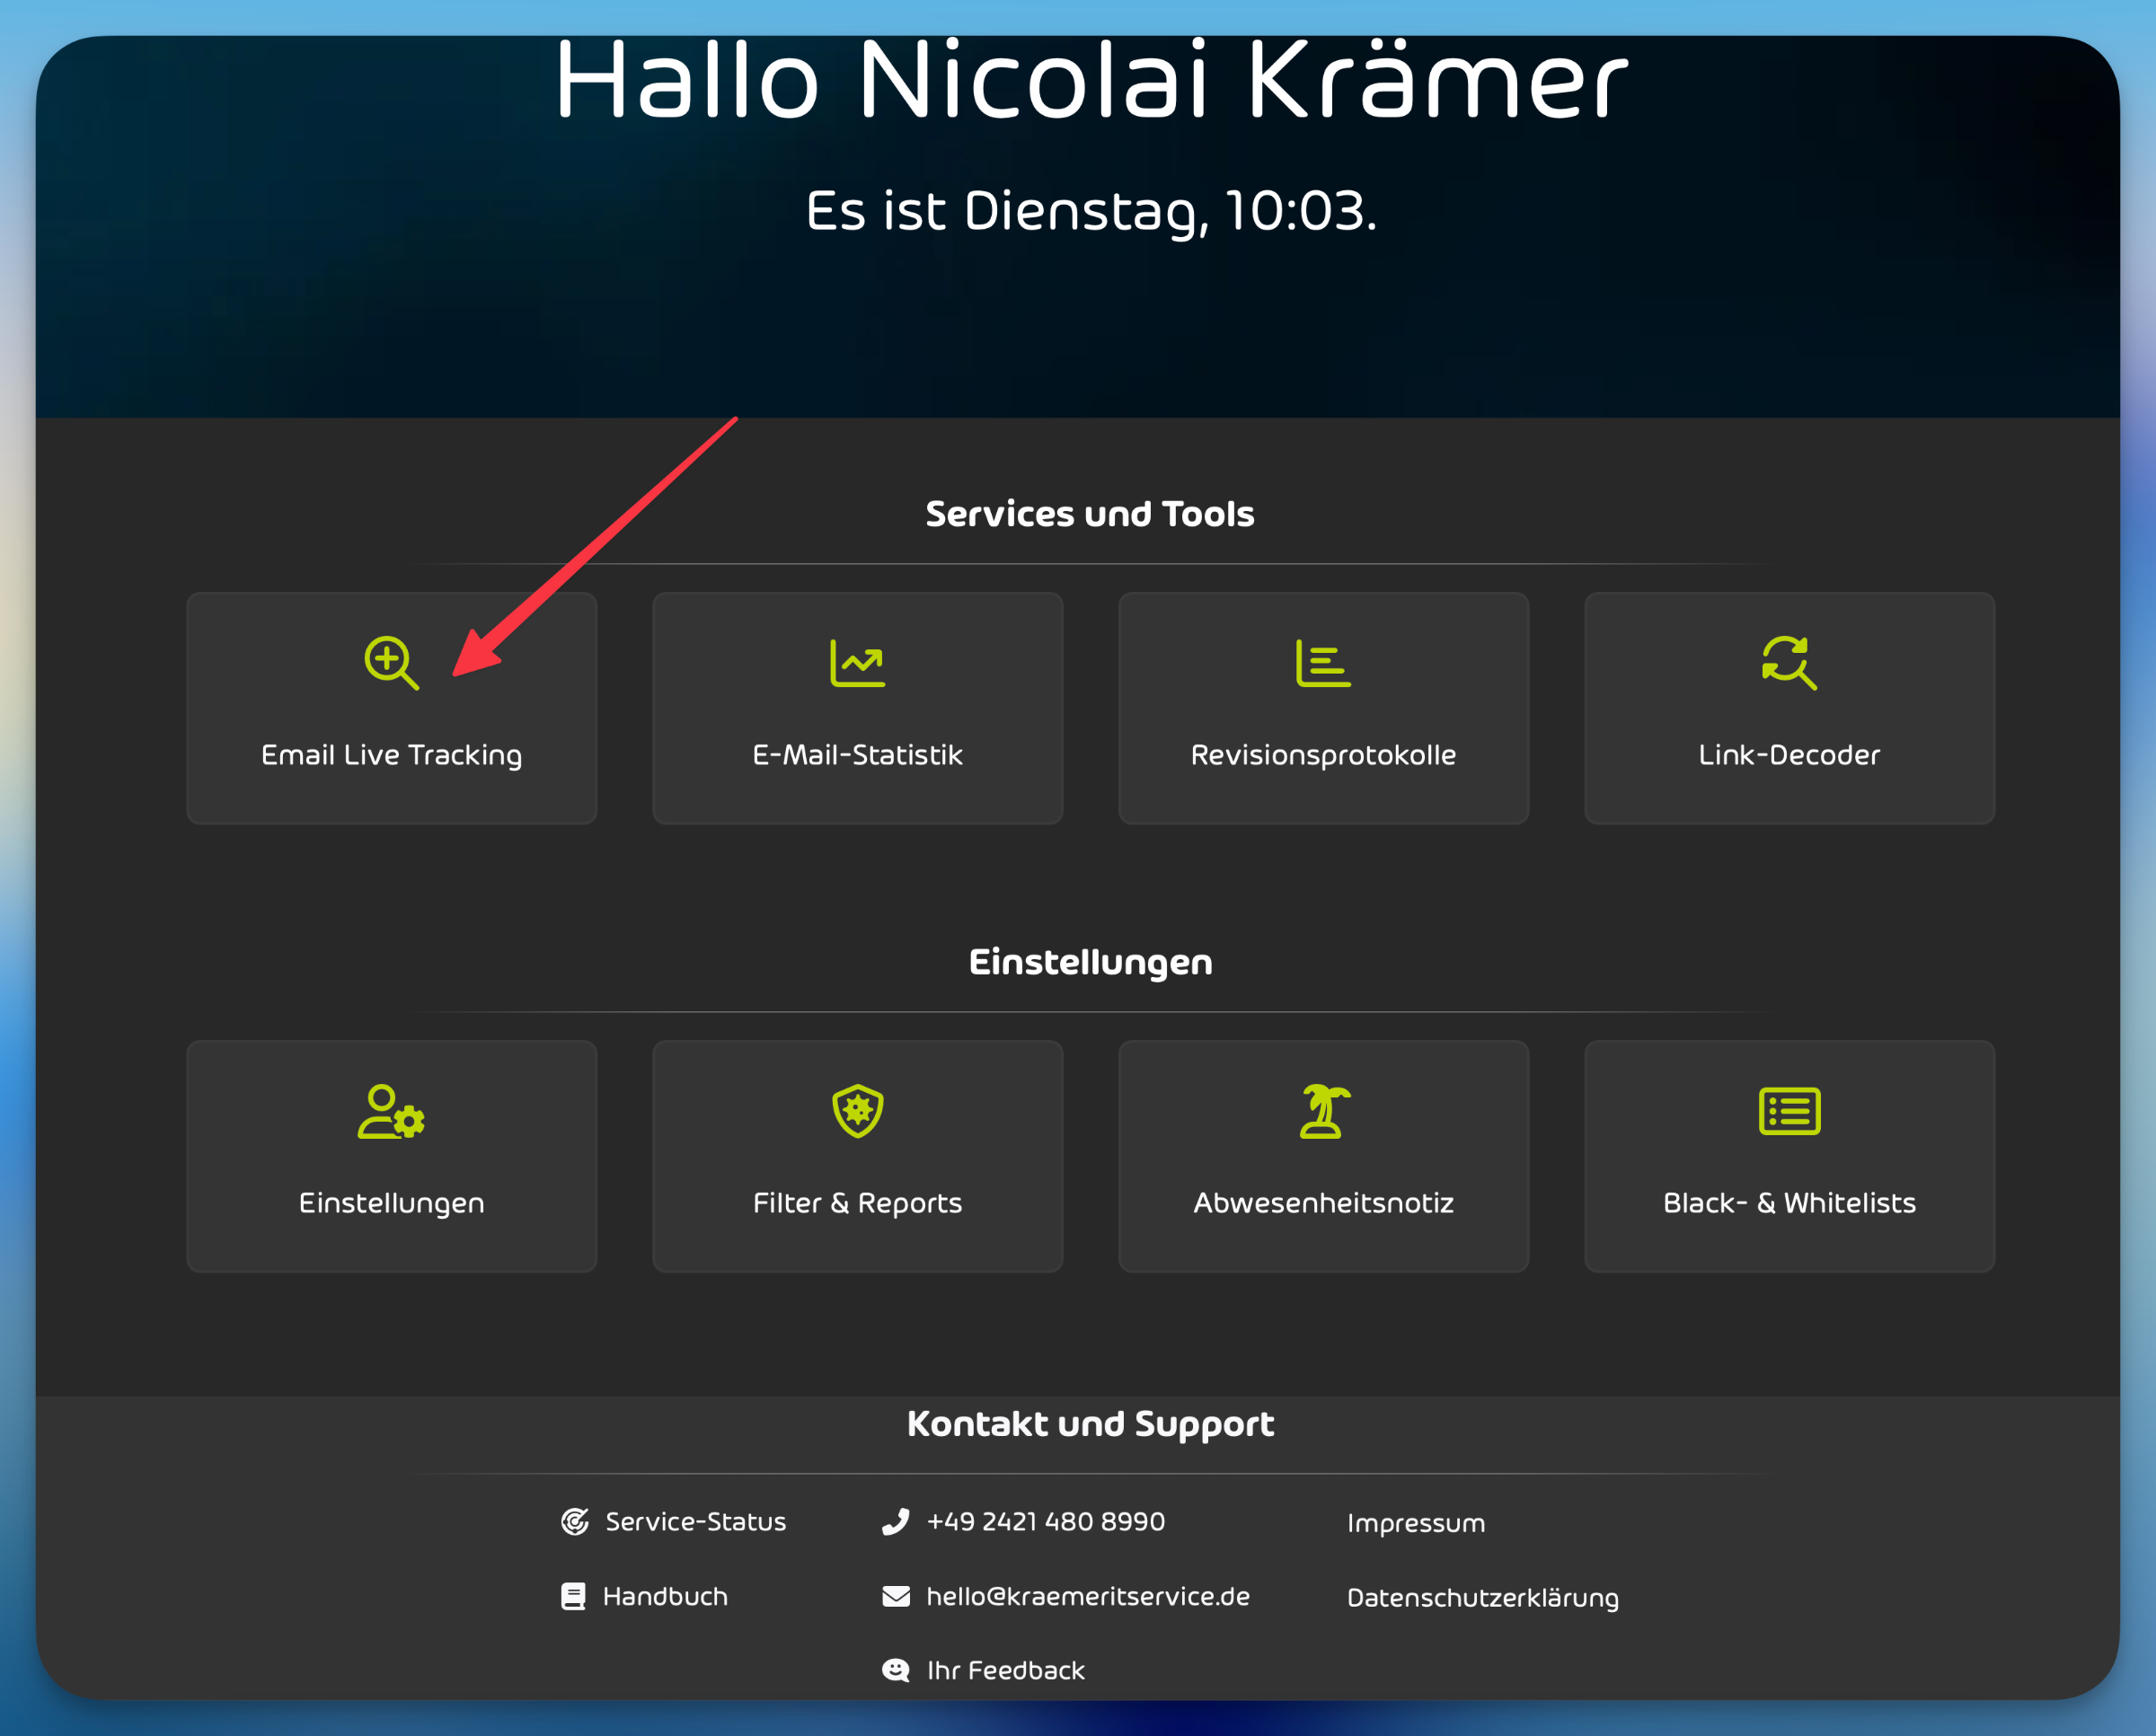The height and width of the screenshot is (1736, 2156).
Task: Open the Impressum link
Action: point(1415,1523)
